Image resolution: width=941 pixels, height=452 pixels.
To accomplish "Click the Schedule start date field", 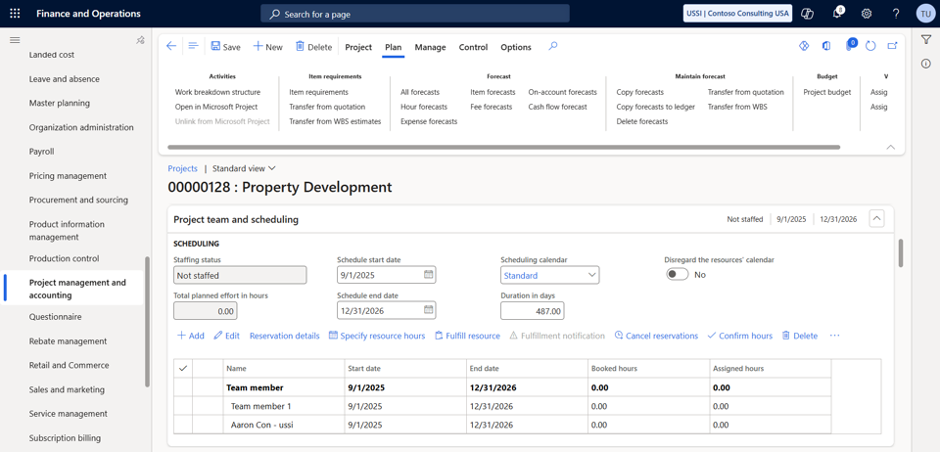I will click(386, 275).
